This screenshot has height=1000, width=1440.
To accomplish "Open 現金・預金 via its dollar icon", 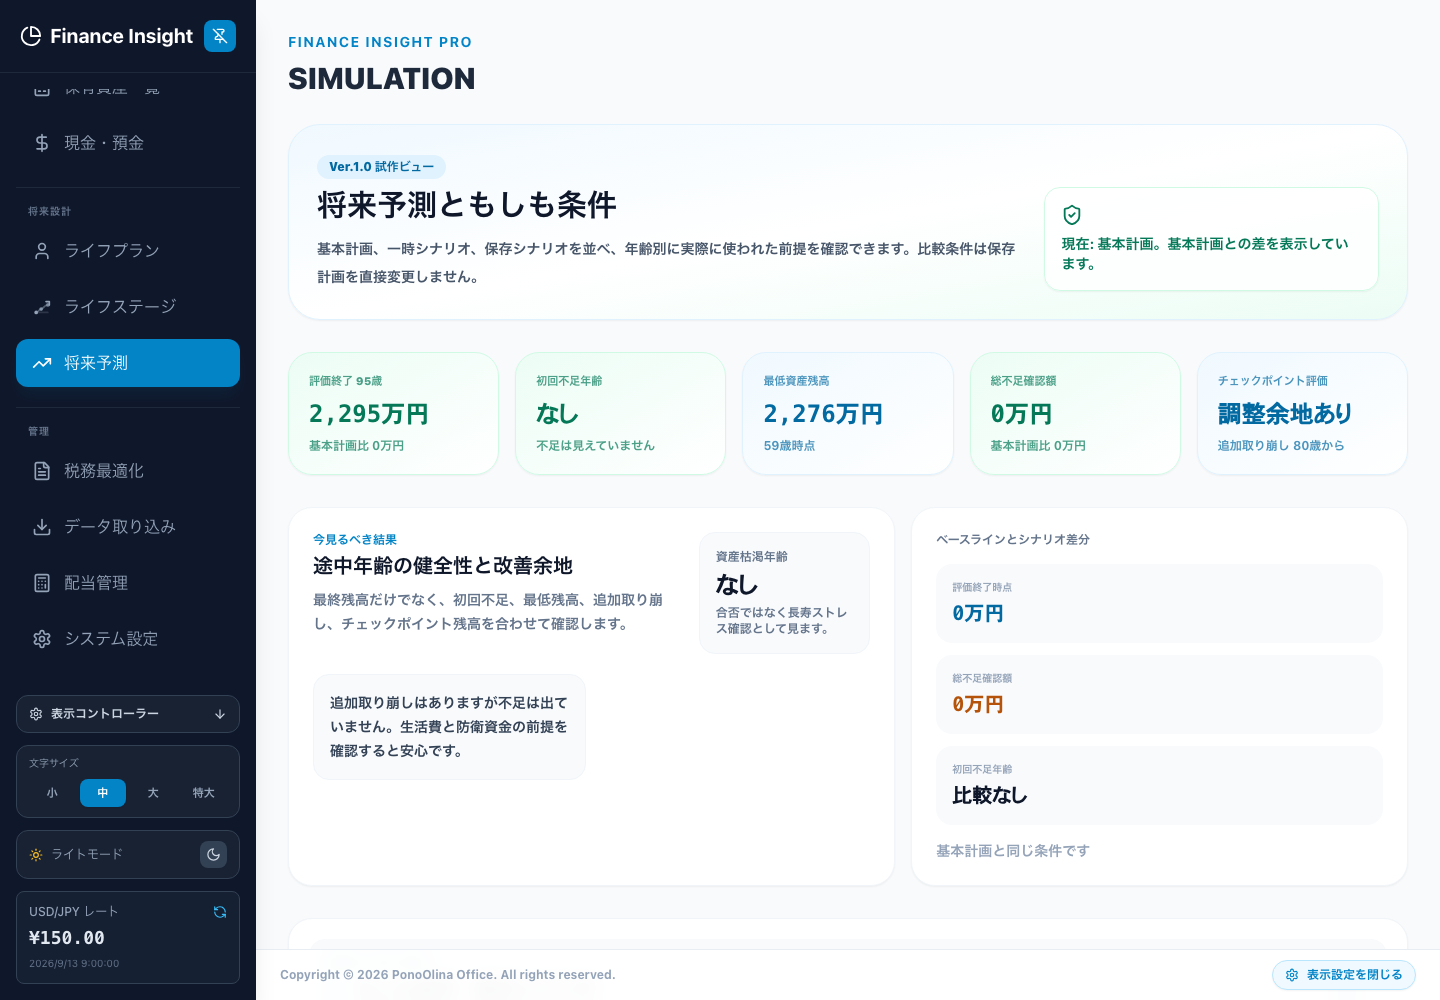I will pos(42,143).
